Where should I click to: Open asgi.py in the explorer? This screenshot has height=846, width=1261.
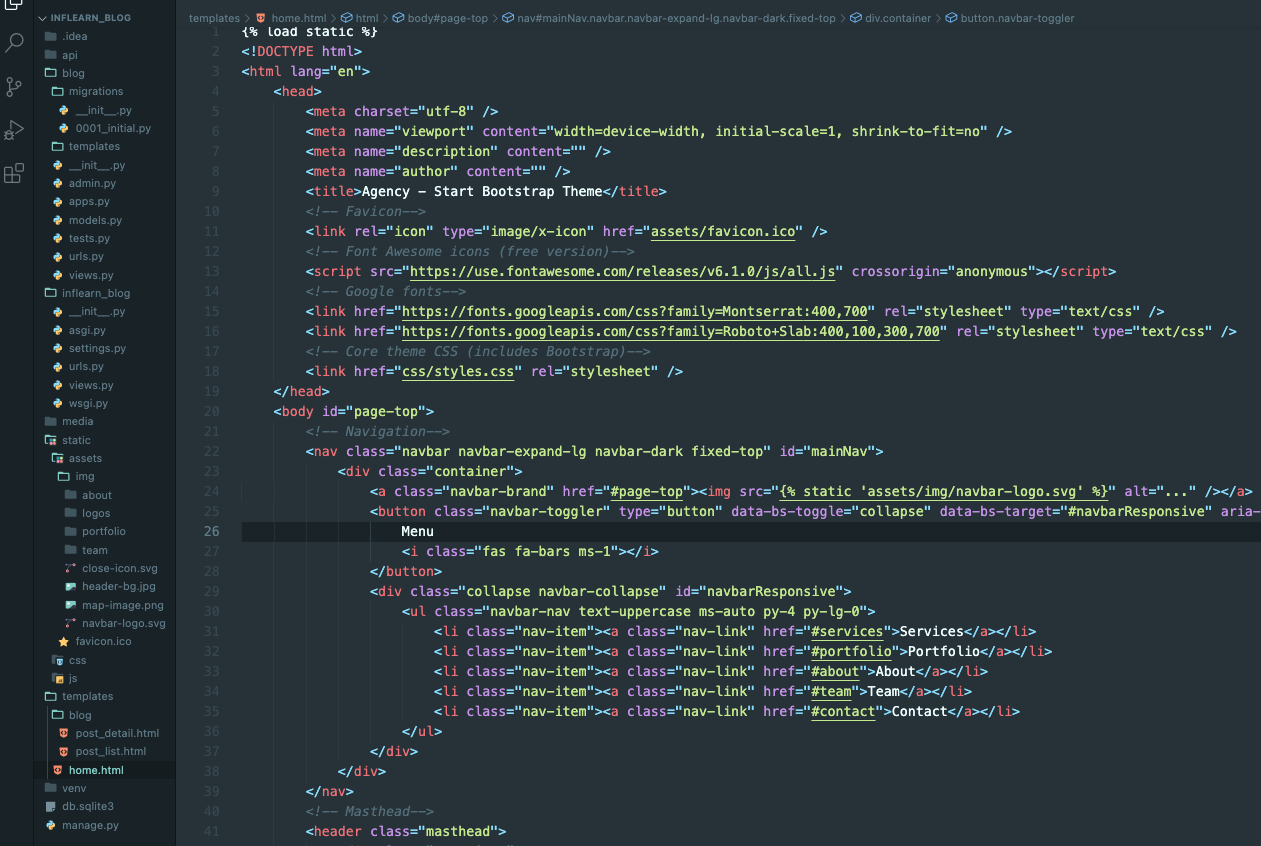87,330
